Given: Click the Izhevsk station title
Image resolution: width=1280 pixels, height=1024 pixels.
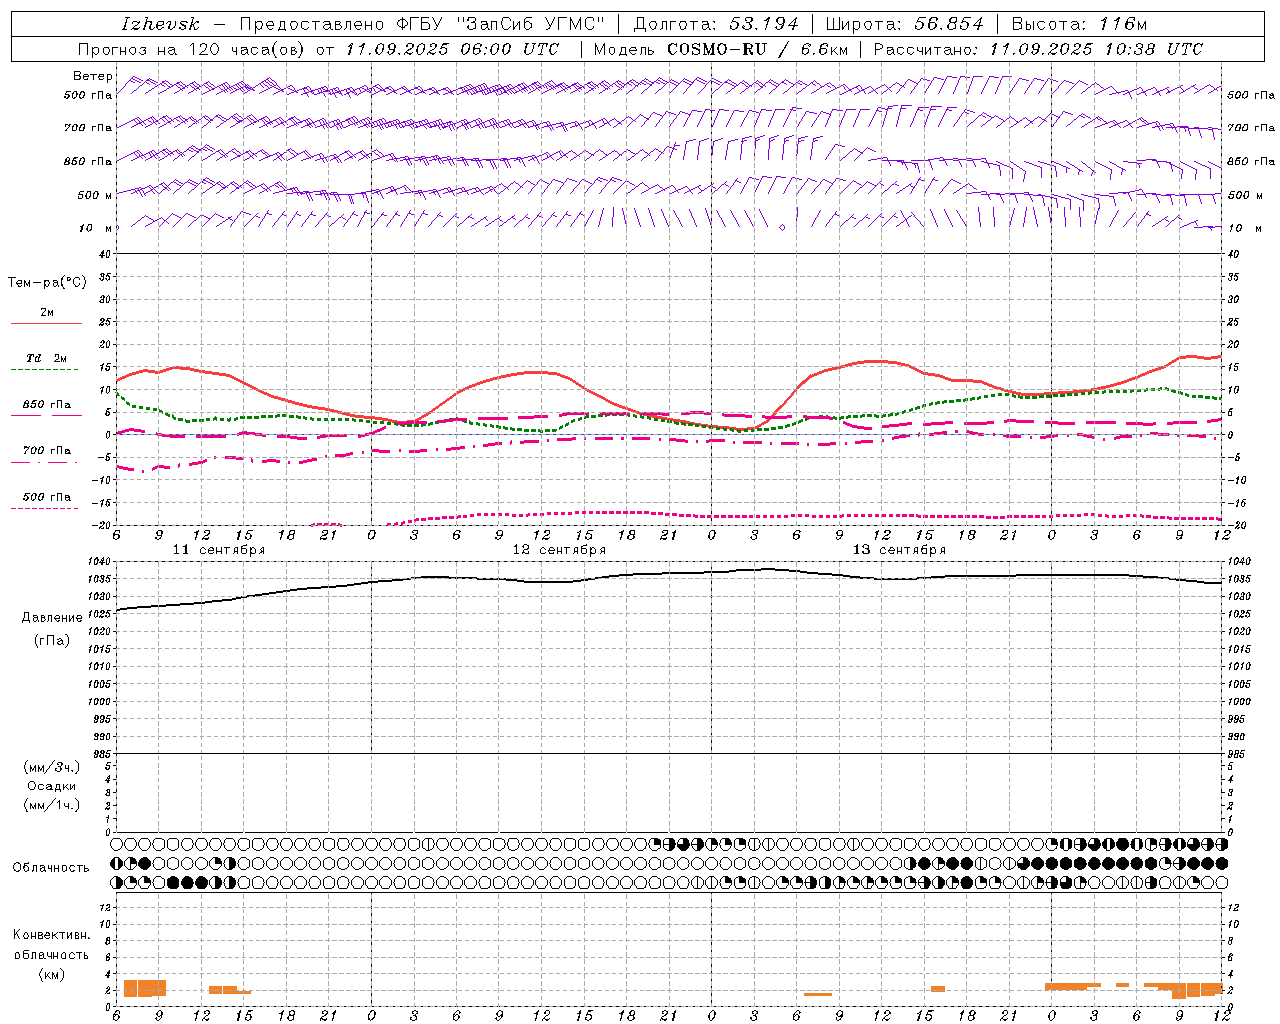Looking at the screenshot, I should click(x=160, y=24).
